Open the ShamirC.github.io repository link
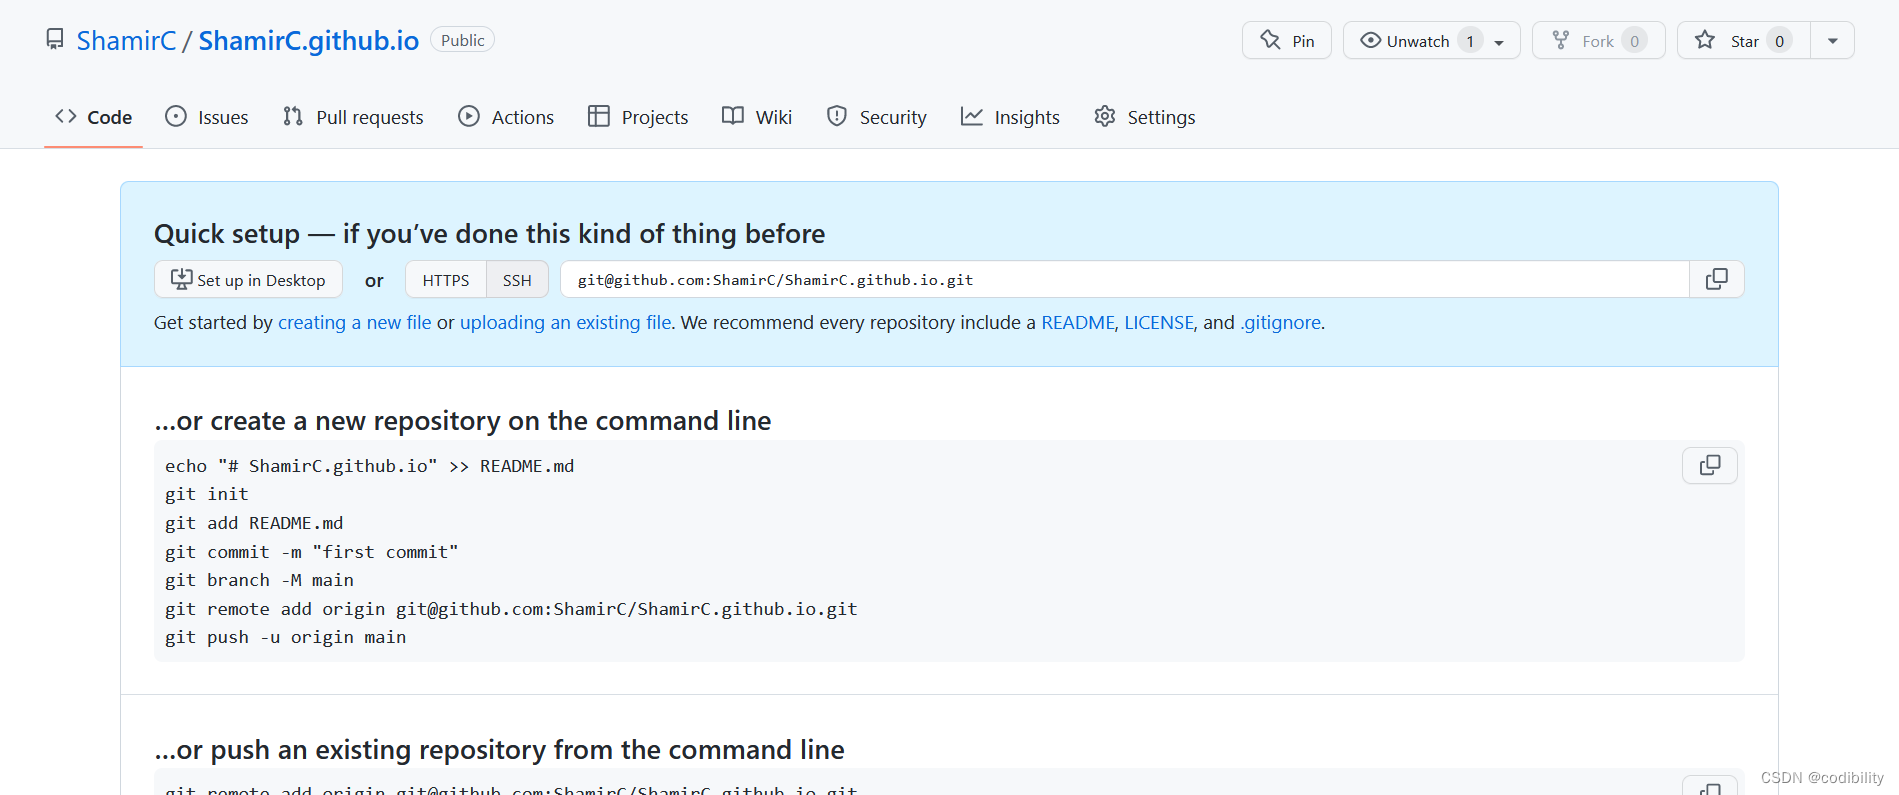 [x=308, y=40]
